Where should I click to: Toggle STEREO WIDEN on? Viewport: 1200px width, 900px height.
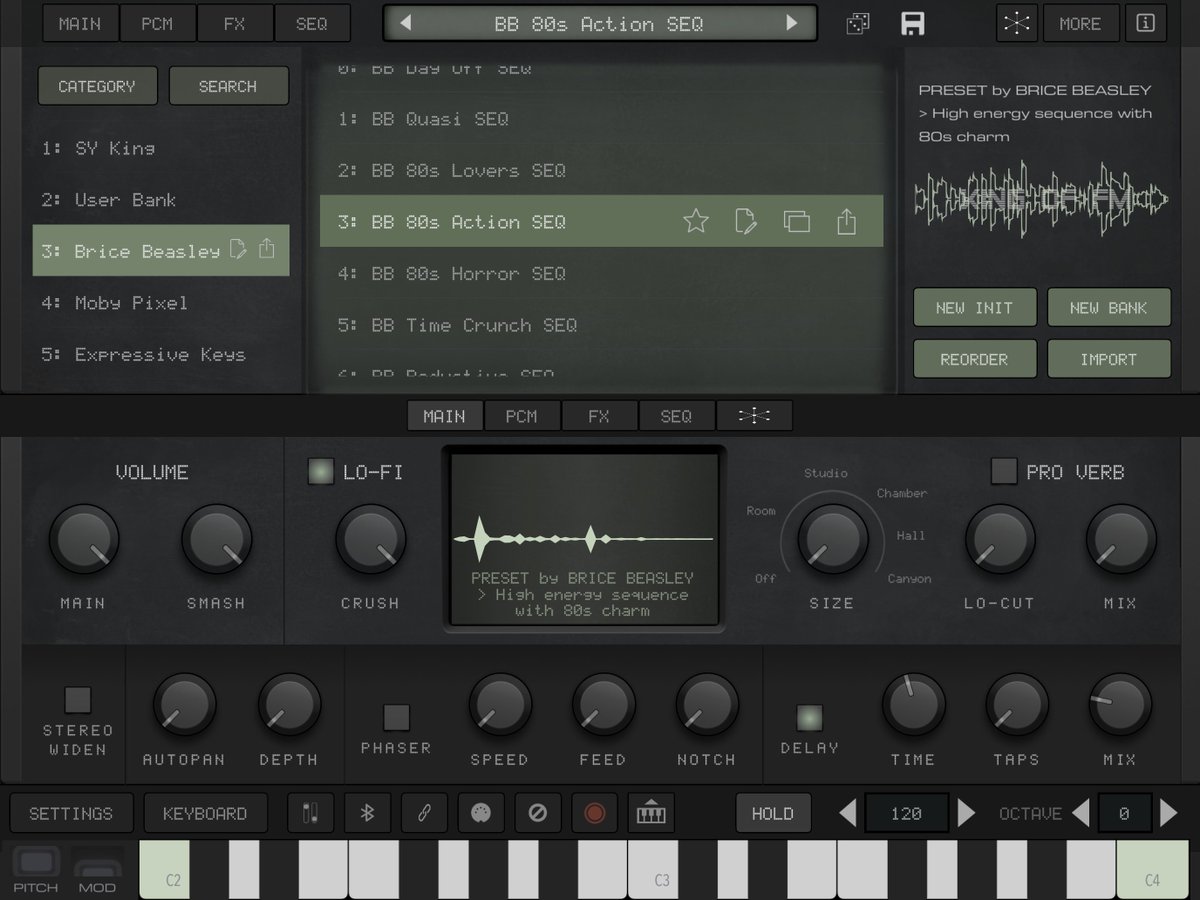point(78,699)
